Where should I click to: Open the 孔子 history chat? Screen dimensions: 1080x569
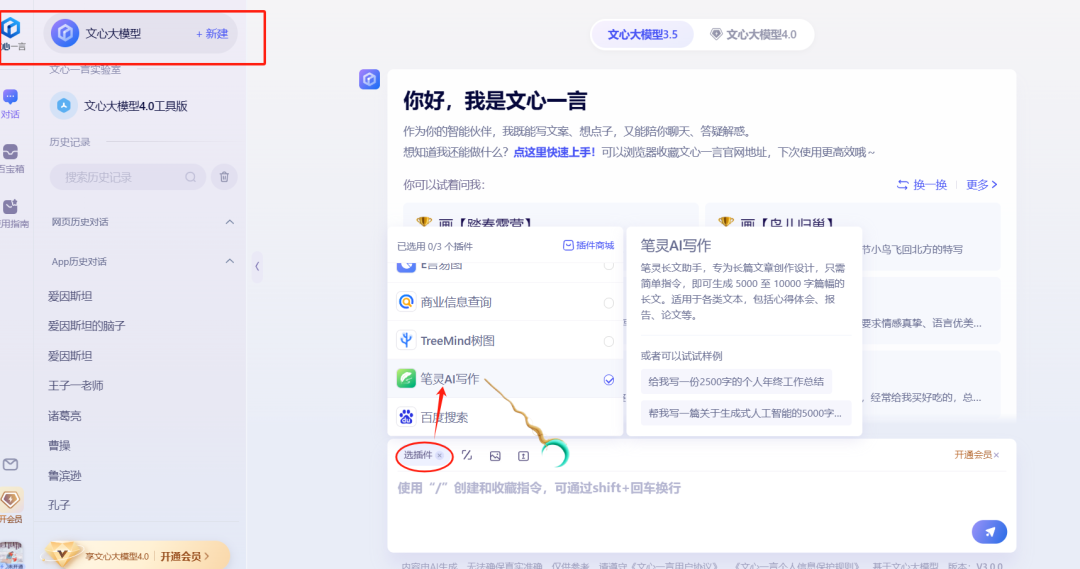click(59, 505)
